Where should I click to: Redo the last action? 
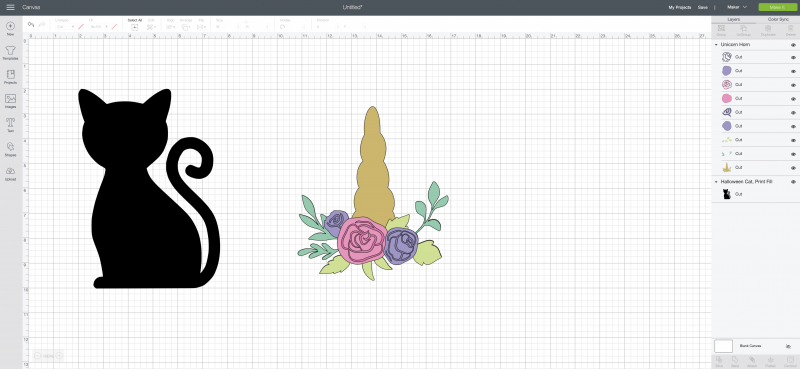pos(42,24)
